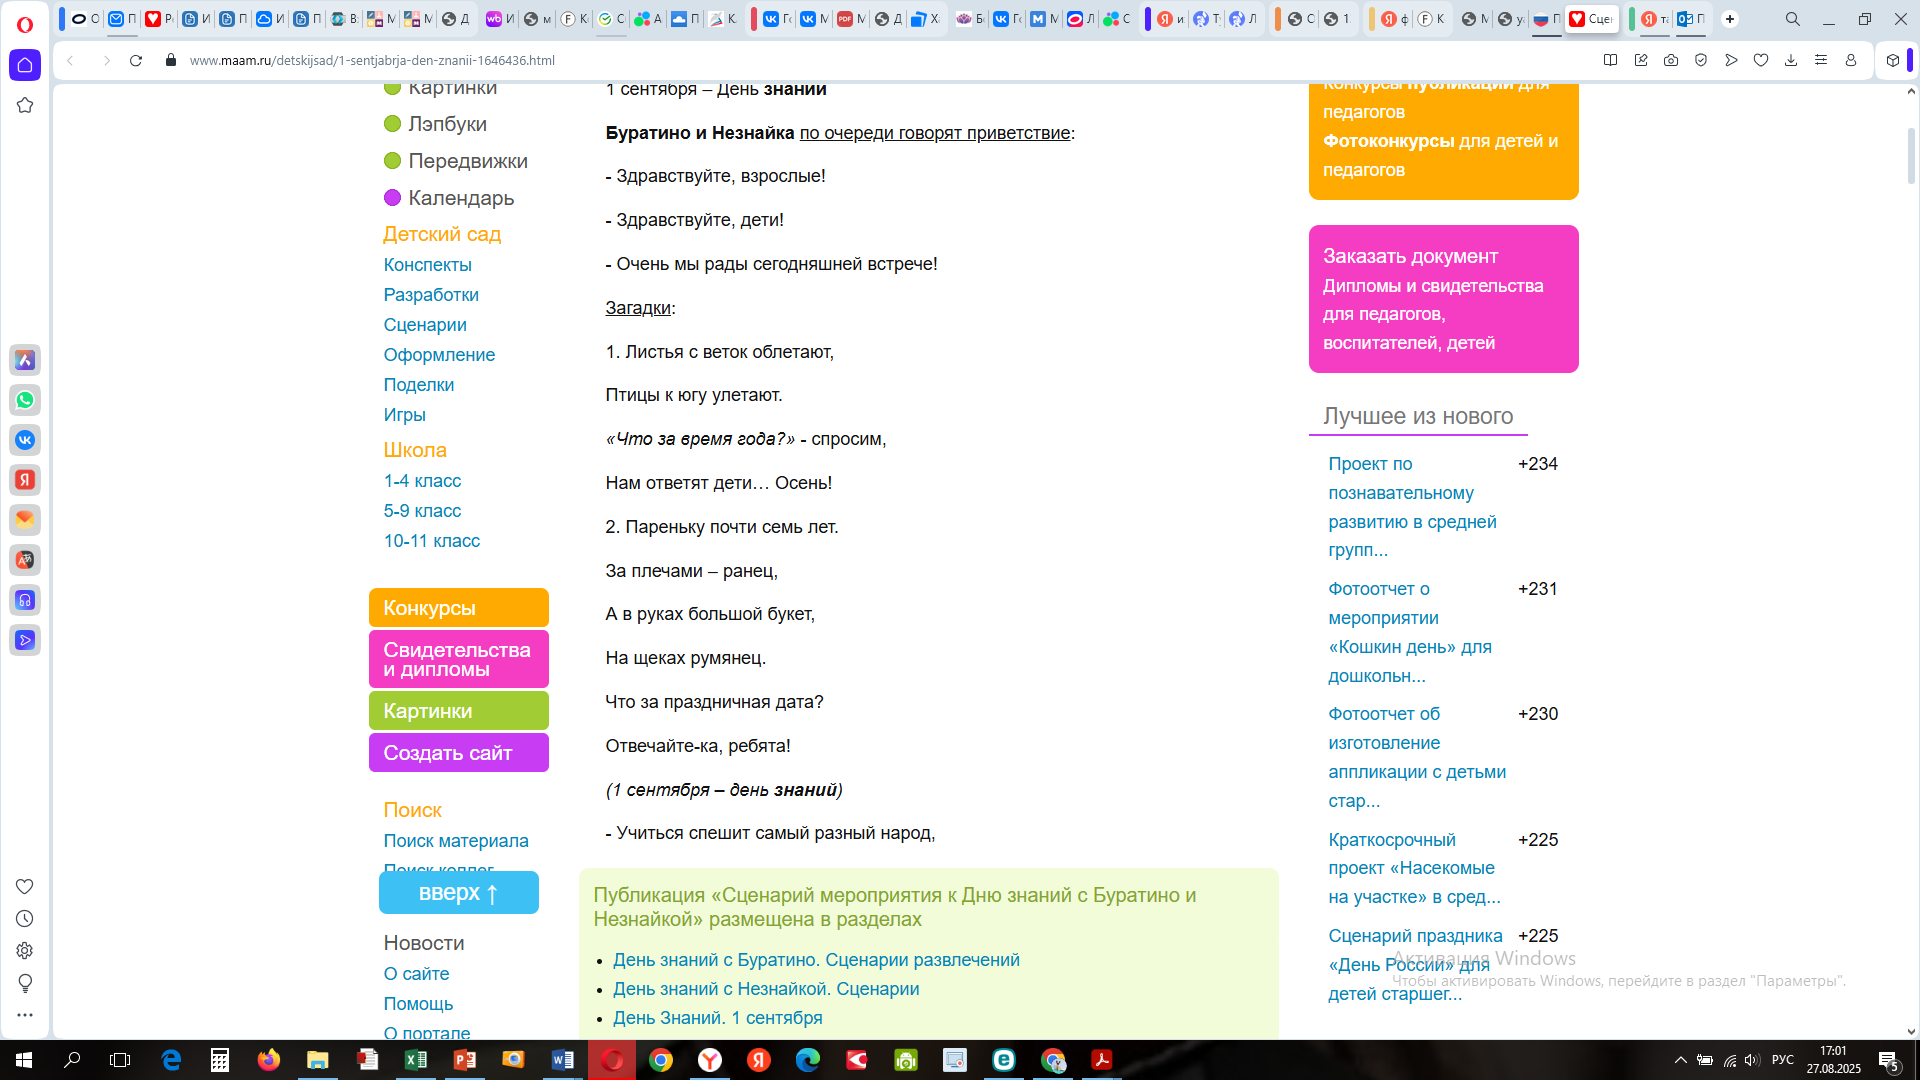Show hidden system tray icons chevron

tap(1681, 1060)
